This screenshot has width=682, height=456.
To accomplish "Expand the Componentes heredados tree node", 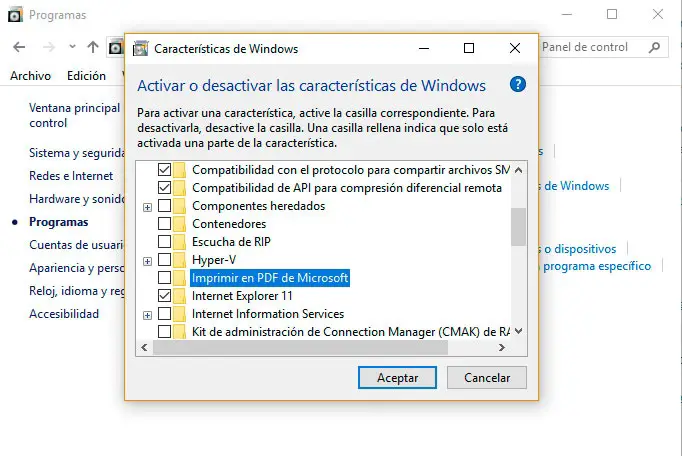I will click(x=147, y=207).
